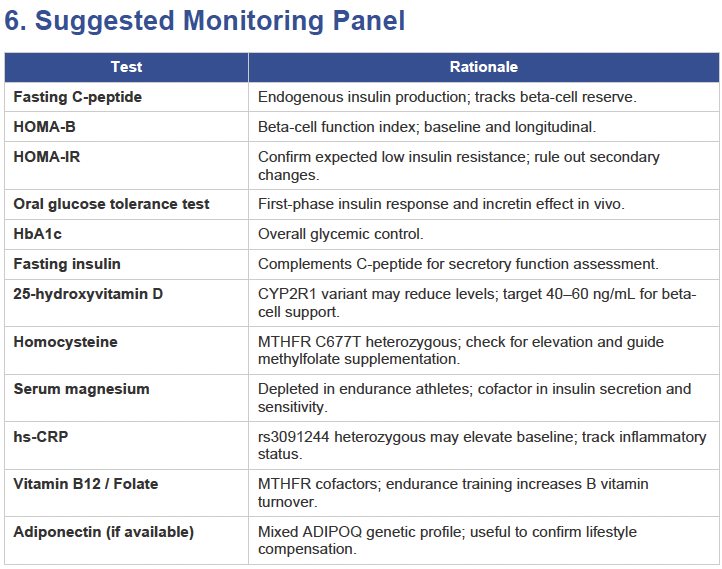Viewport: 722px width, 569px height.
Task: Click the "Rationale" column header
Action: 483,67
